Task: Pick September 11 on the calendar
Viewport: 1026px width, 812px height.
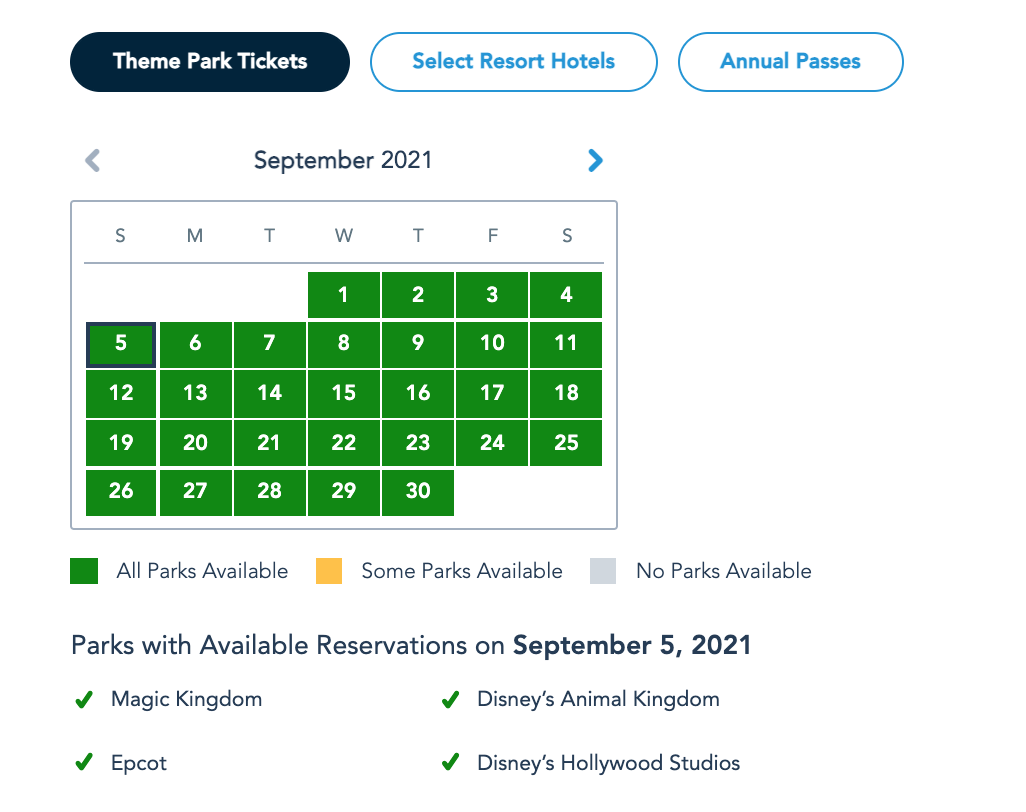Action: pos(566,344)
